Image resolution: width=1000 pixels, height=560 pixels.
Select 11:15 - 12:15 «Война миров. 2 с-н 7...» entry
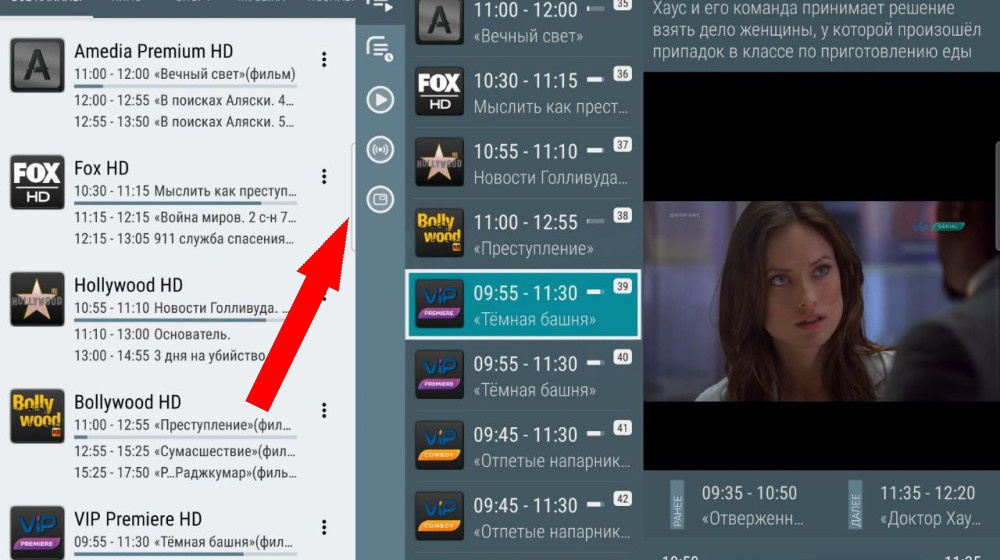point(185,217)
